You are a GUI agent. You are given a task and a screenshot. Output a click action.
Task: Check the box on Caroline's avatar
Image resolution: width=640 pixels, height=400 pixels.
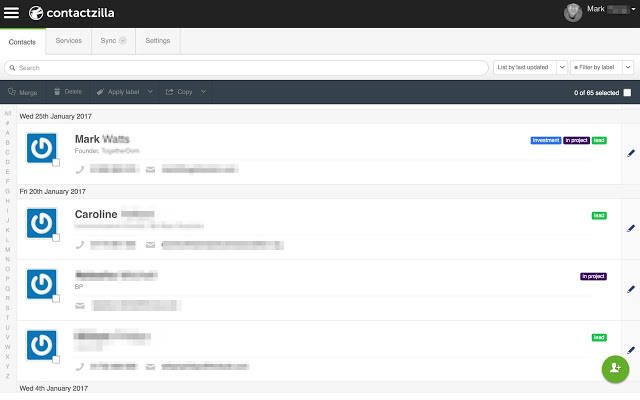pyautogui.click(x=56, y=237)
